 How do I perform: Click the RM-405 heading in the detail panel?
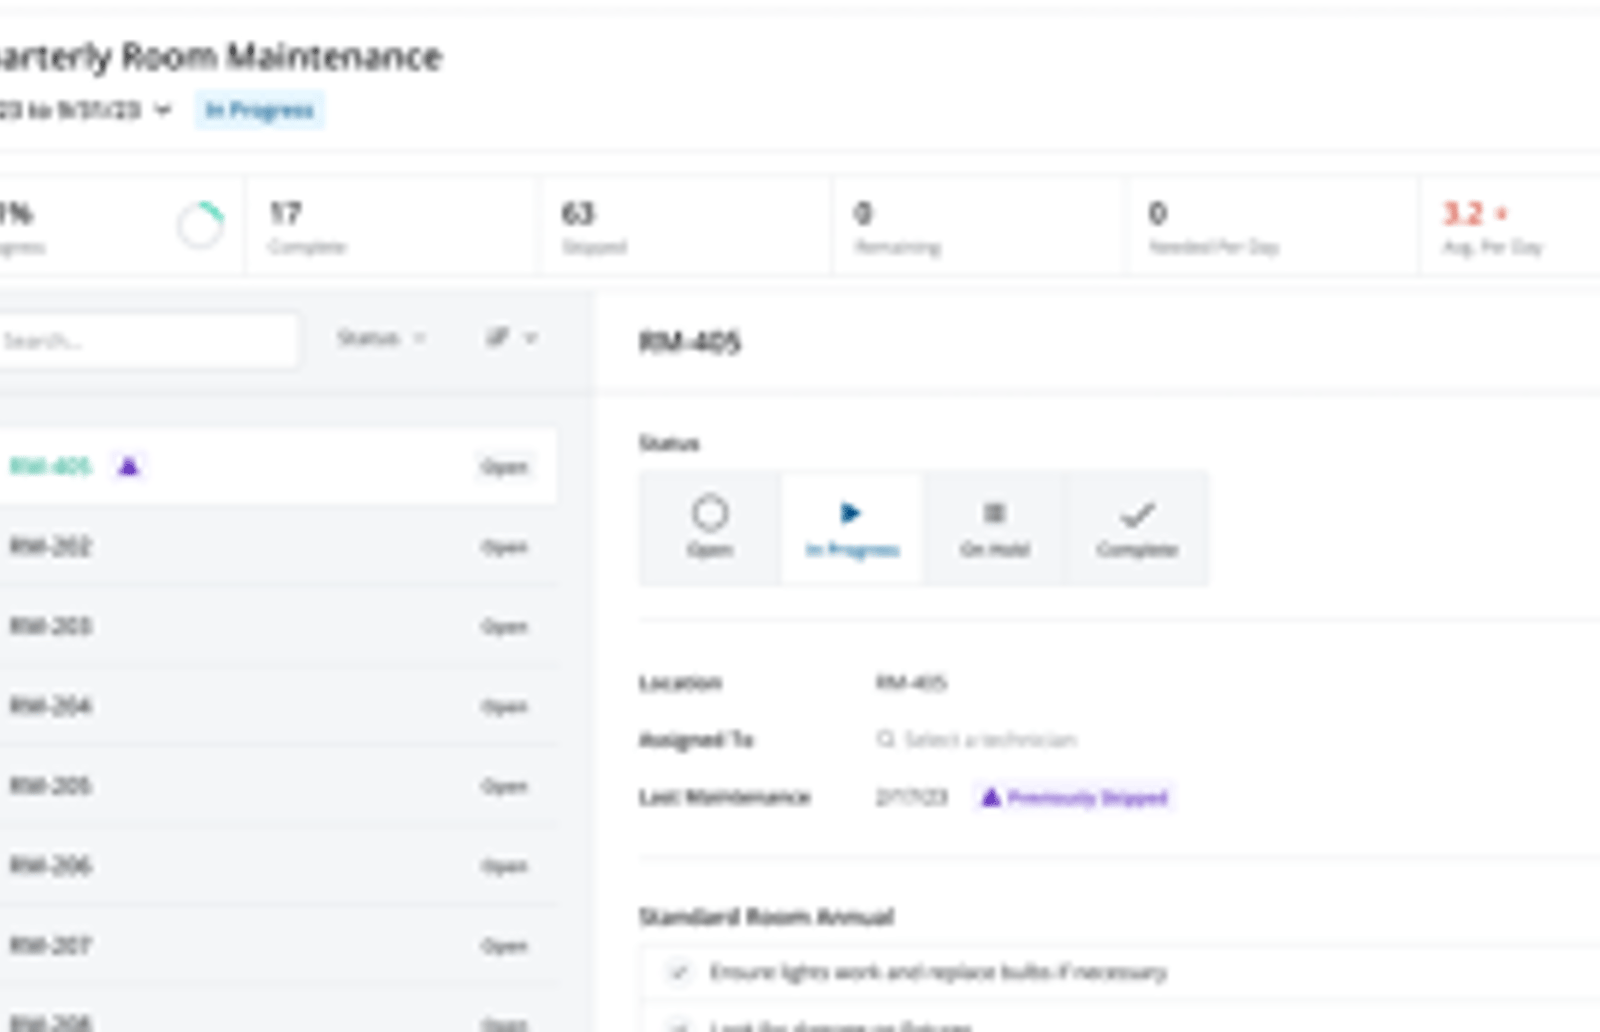[690, 342]
